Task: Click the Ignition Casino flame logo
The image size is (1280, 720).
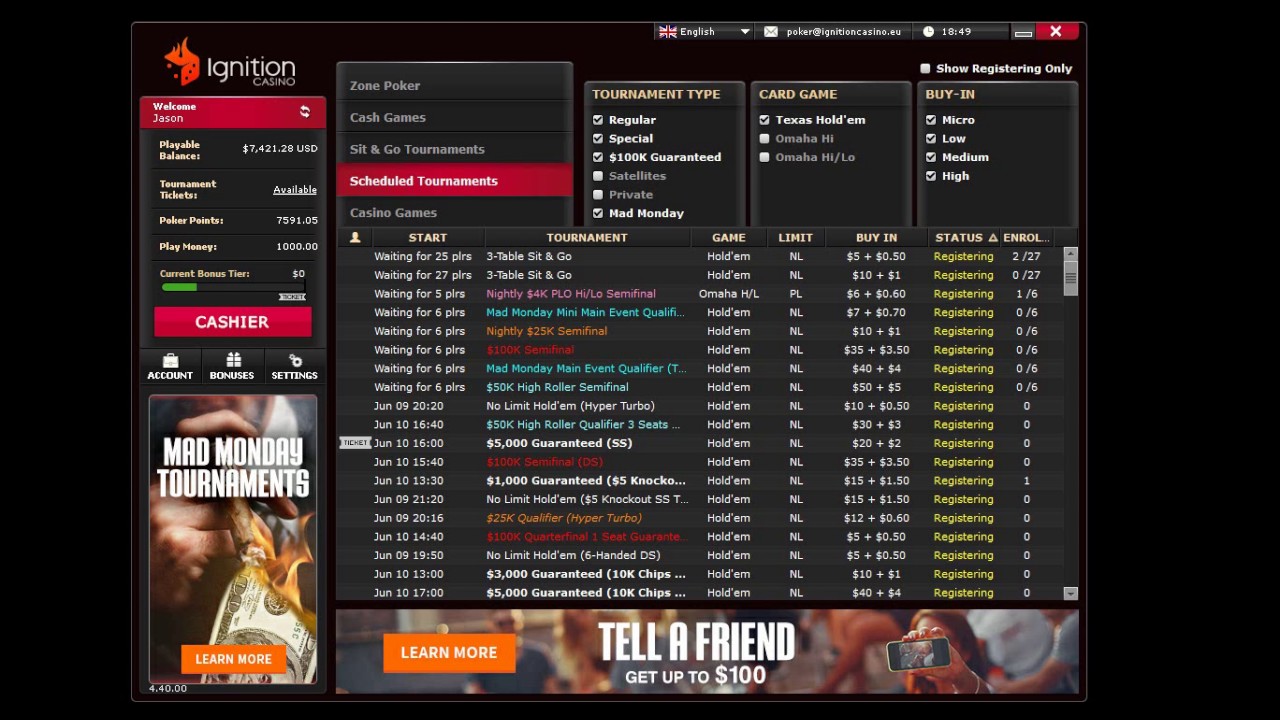Action: pos(181,62)
